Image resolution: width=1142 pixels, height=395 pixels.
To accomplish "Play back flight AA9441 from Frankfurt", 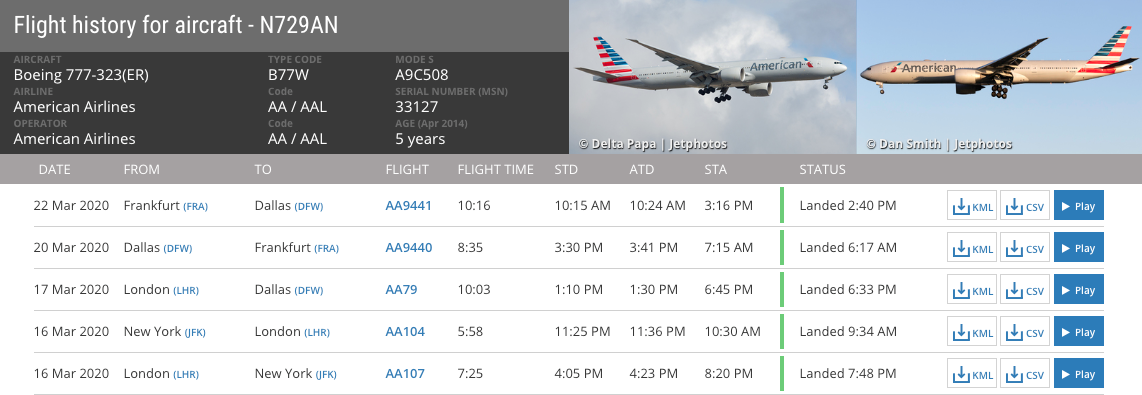I will click(1079, 206).
